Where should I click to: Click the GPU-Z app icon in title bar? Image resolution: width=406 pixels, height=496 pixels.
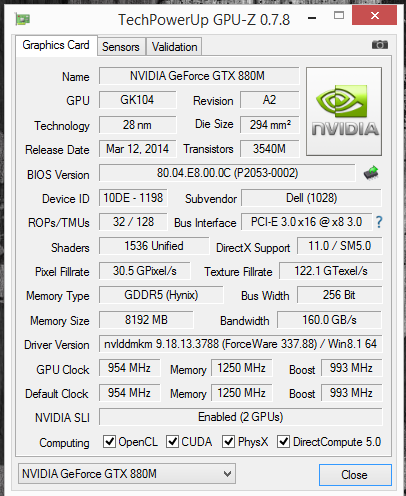coord(23,19)
